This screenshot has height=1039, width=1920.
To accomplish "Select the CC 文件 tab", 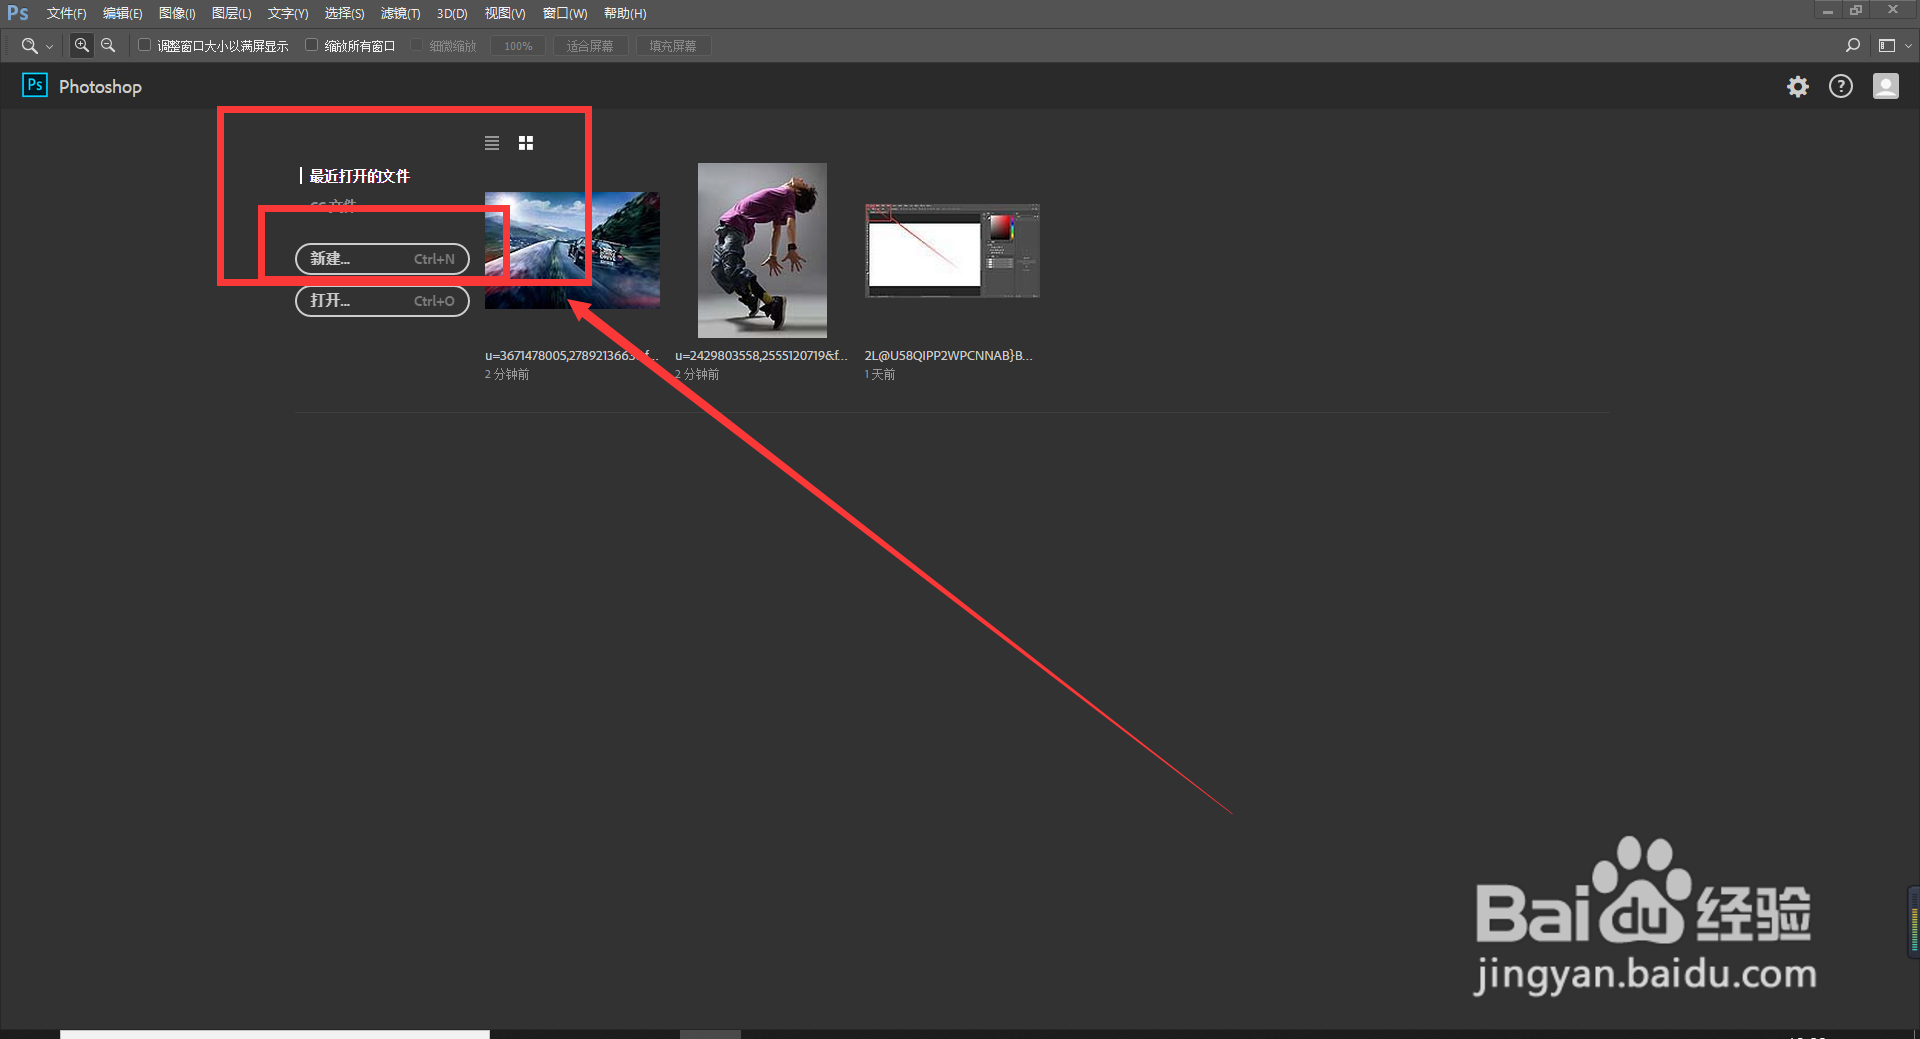I will (x=333, y=205).
